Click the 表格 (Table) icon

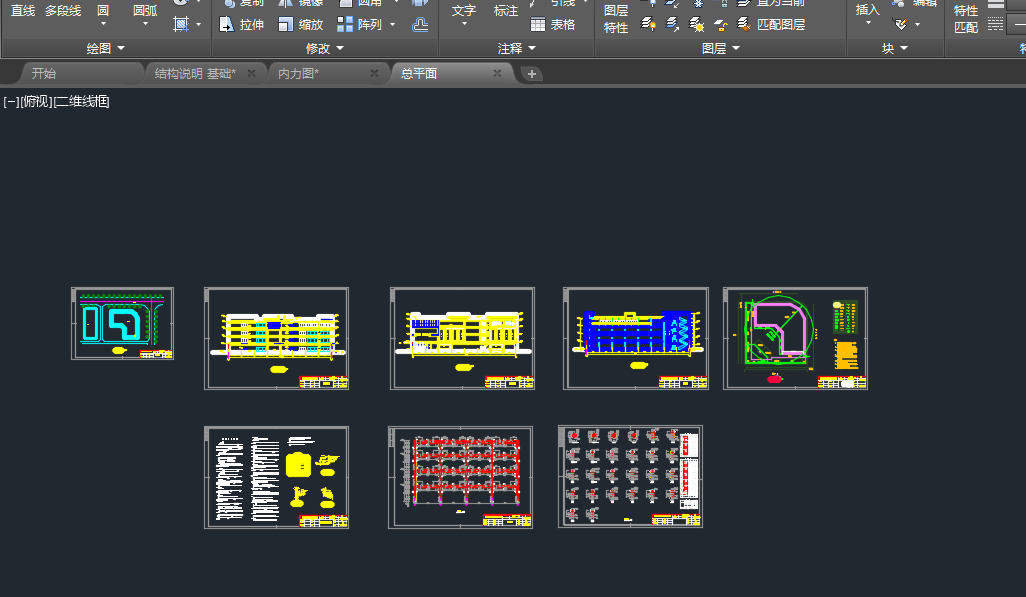coord(538,25)
